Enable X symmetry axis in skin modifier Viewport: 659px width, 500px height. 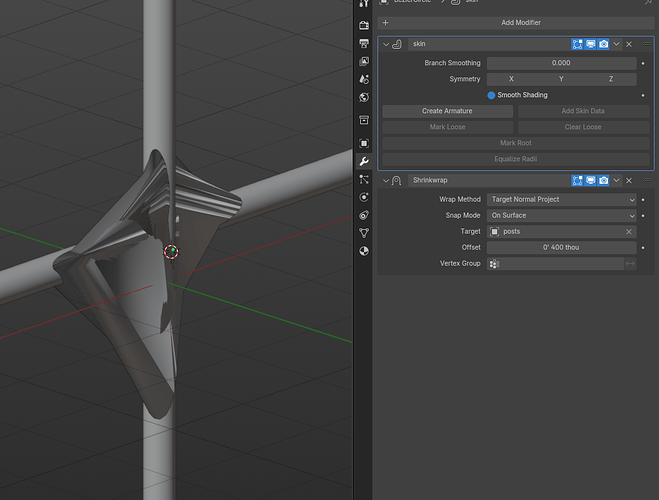511,79
